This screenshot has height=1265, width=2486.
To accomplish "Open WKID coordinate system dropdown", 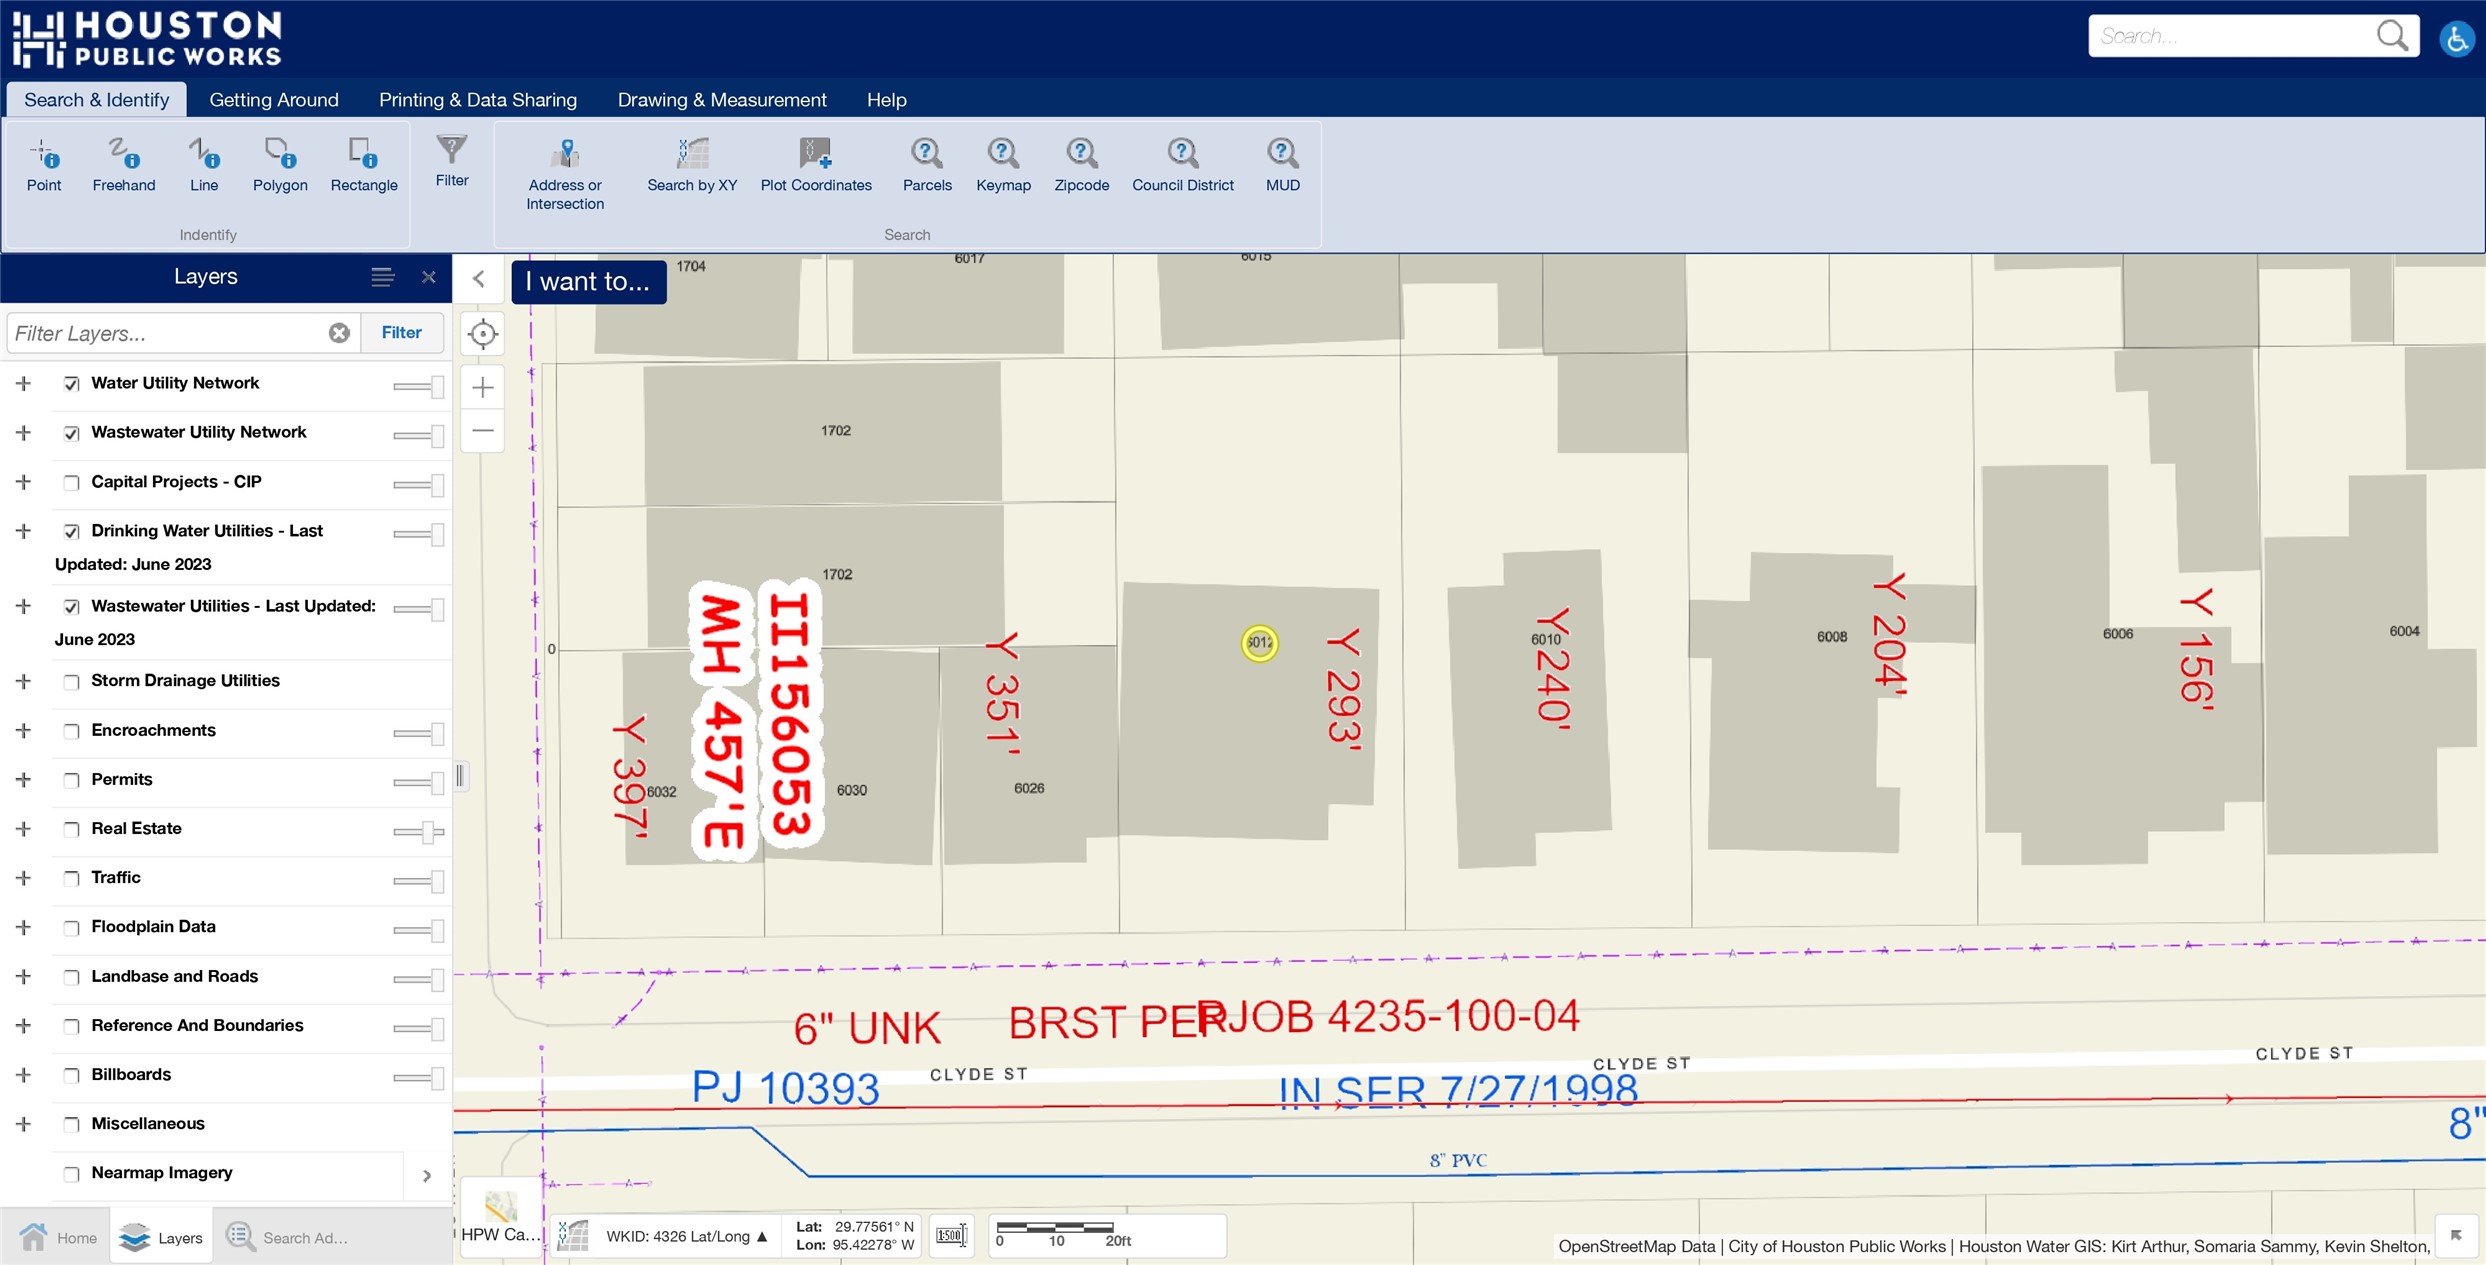I will [686, 1236].
